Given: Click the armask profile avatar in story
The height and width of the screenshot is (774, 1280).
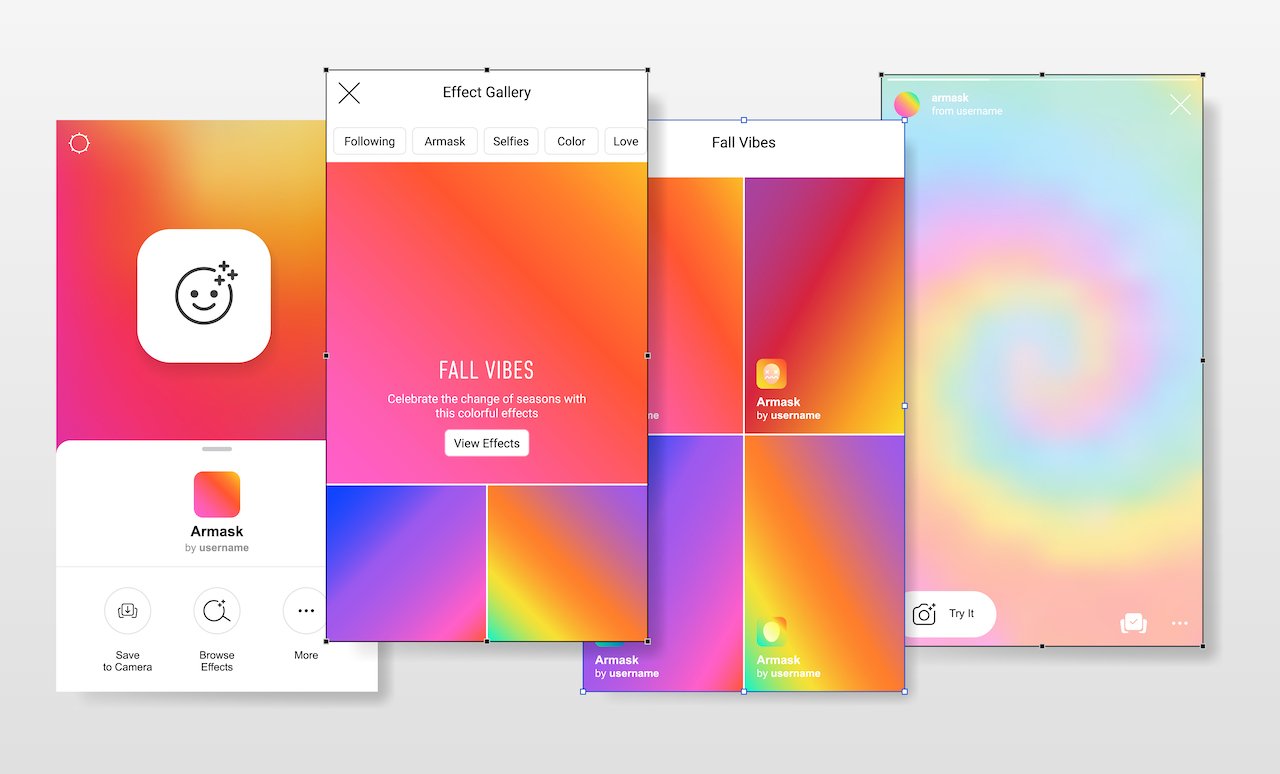Looking at the screenshot, I should pos(907,105).
